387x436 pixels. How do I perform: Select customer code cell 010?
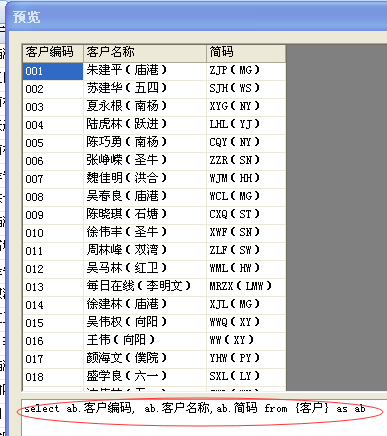pyautogui.click(x=53, y=233)
